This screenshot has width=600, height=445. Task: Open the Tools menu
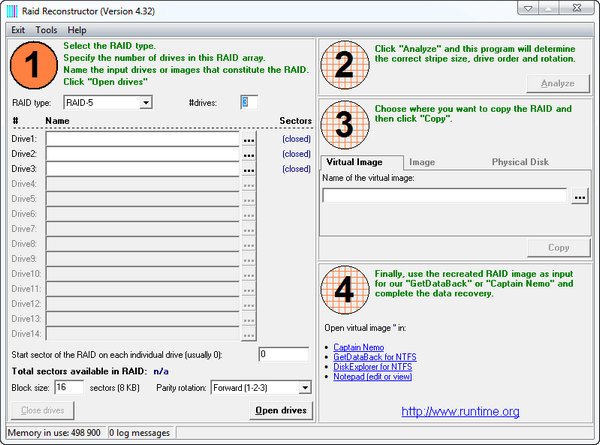46,31
